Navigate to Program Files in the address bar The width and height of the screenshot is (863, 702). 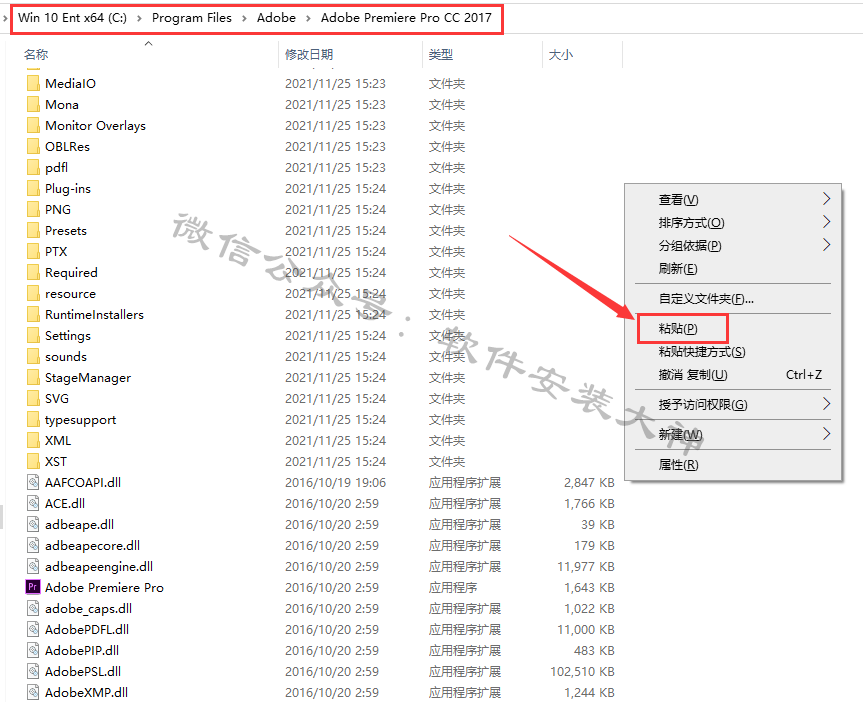coord(192,18)
